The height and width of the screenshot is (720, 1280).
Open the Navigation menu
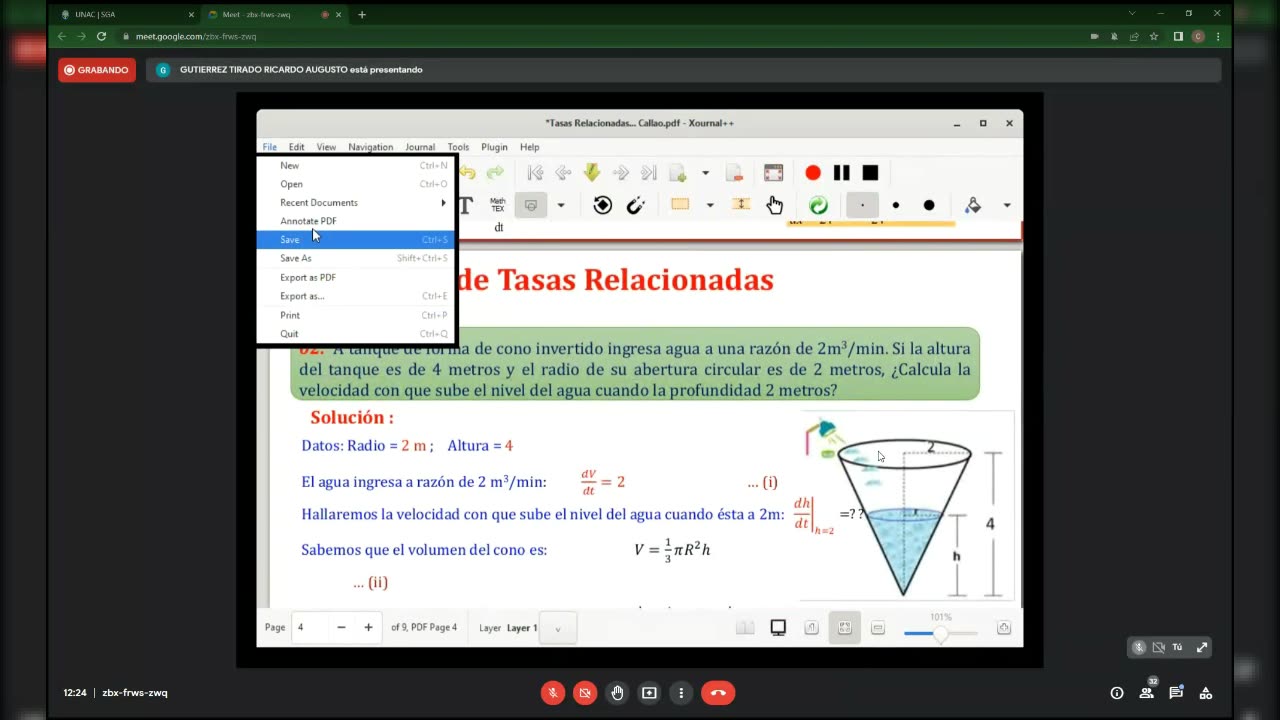pos(371,147)
